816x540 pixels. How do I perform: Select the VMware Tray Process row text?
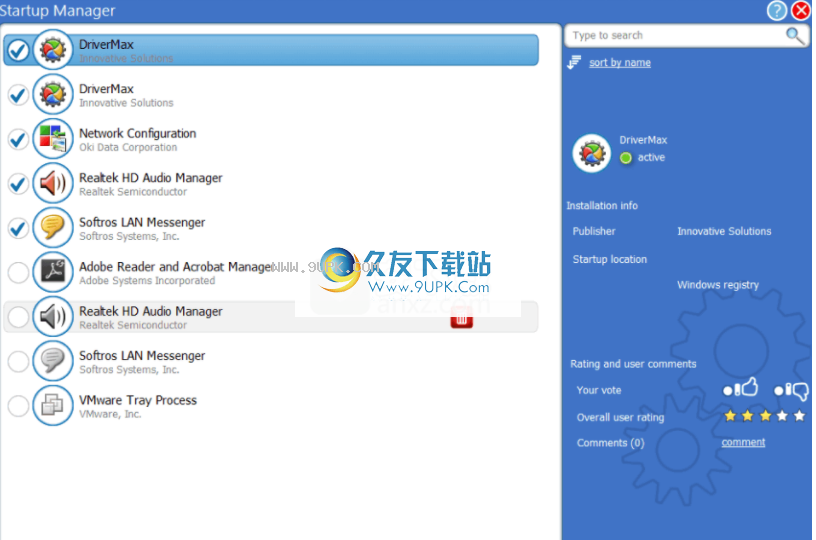[x=138, y=400]
